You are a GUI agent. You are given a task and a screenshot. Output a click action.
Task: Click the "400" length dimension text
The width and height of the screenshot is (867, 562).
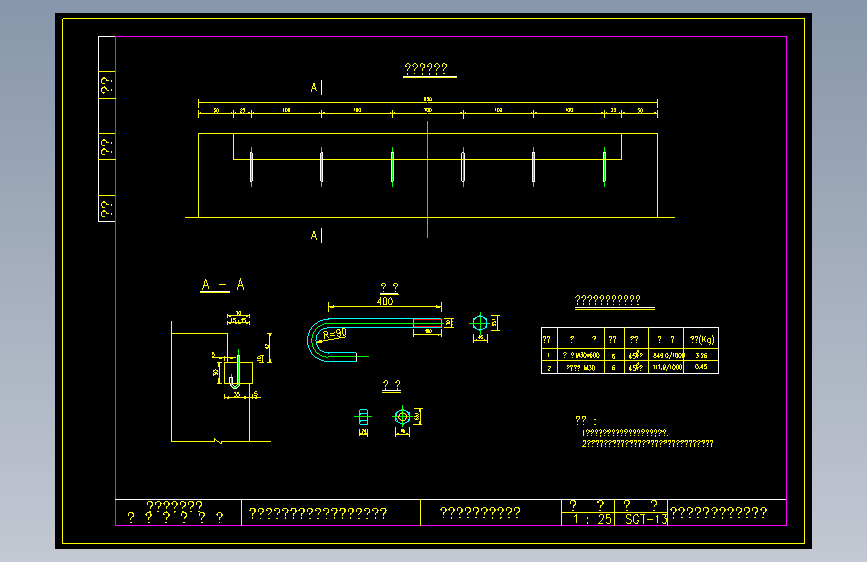385,301
